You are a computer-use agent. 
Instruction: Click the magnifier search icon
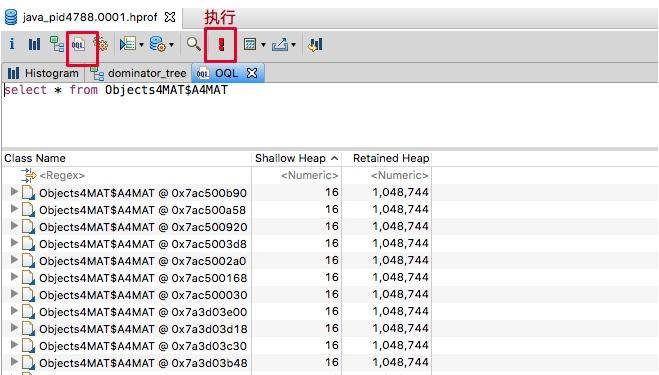point(194,44)
